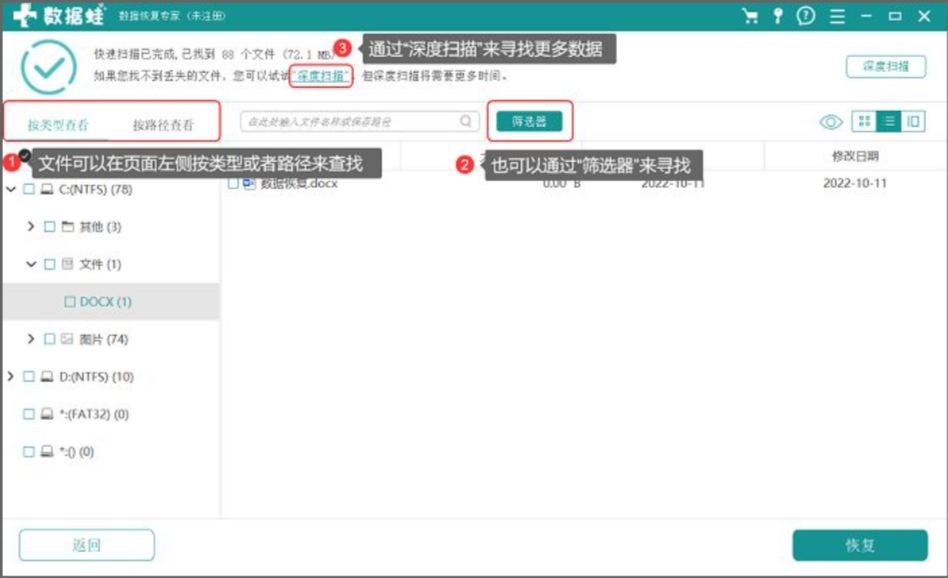Click the search magnifier icon

tap(466, 121)
